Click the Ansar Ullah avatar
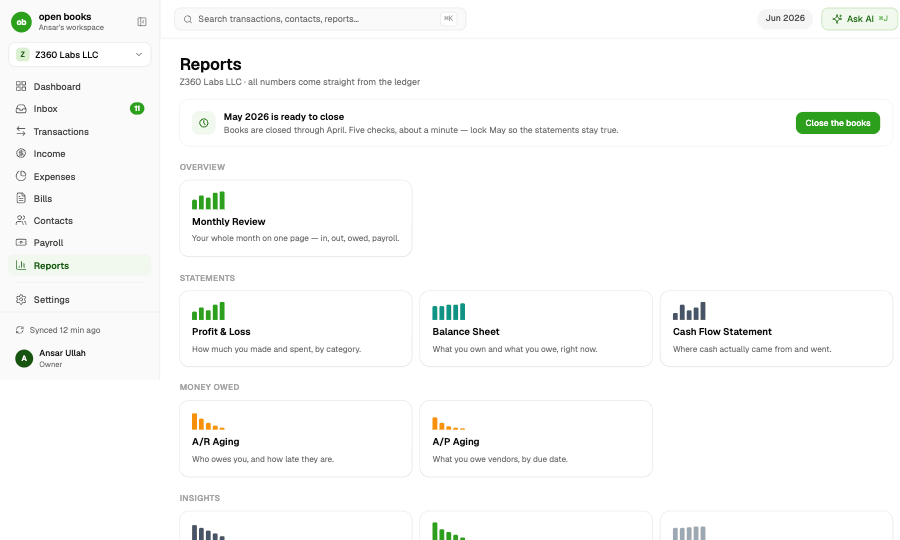Viewport: 900px width, 540px height. (x=24, y=358)
